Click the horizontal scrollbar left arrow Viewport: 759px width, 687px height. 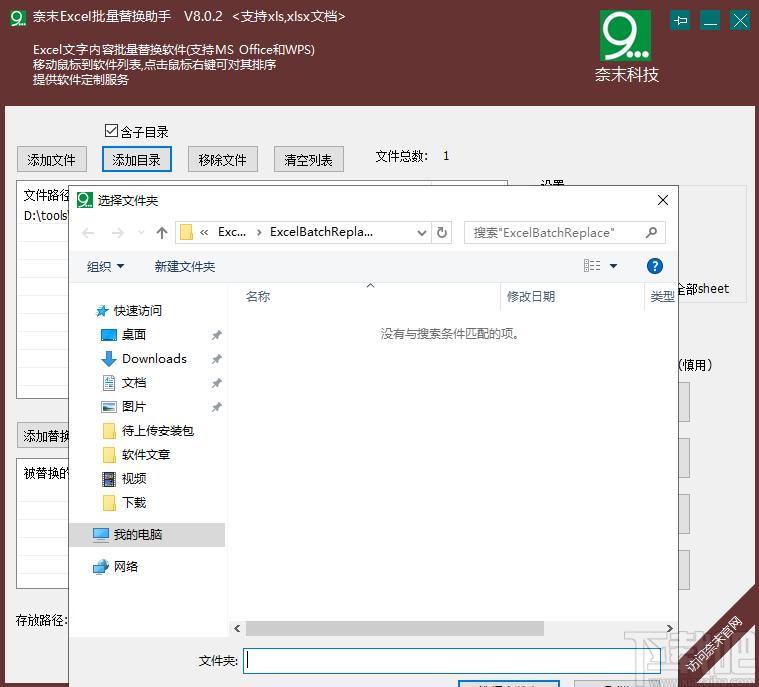click(237, 628)
